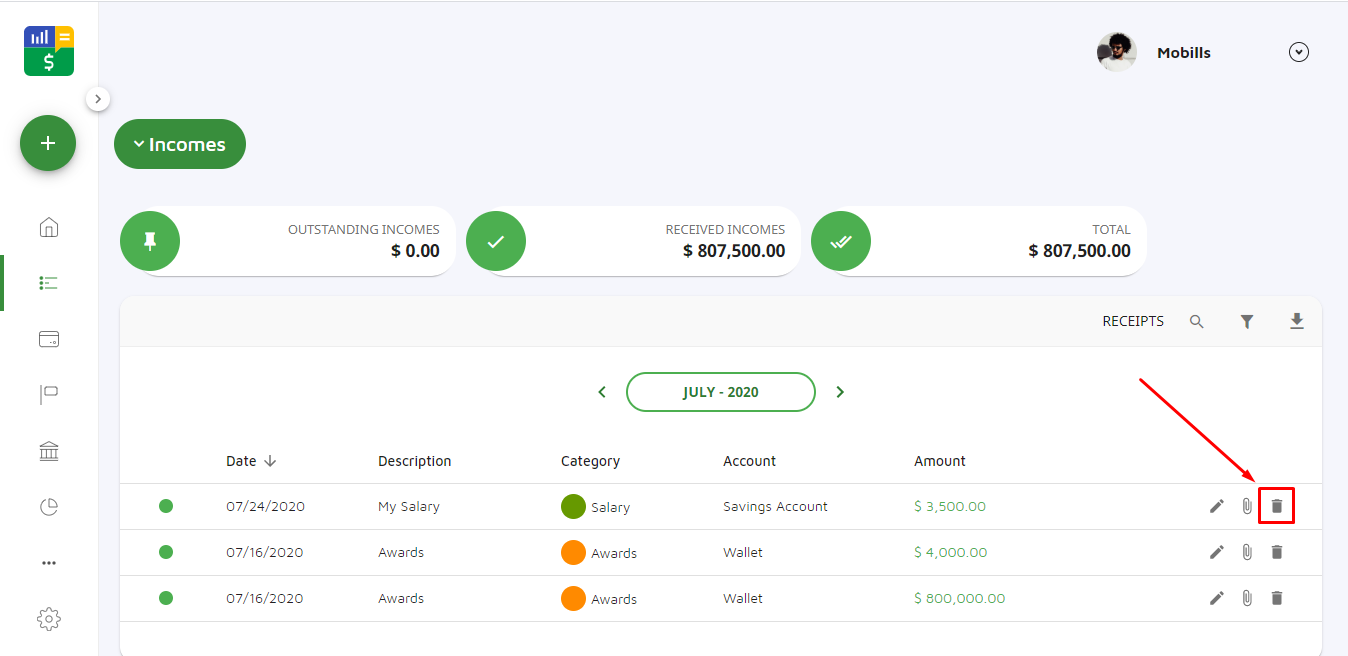The height and width of the screenshot is (656, 1348).
Task: Click the green add new transaction button
Action: point(48,143)
